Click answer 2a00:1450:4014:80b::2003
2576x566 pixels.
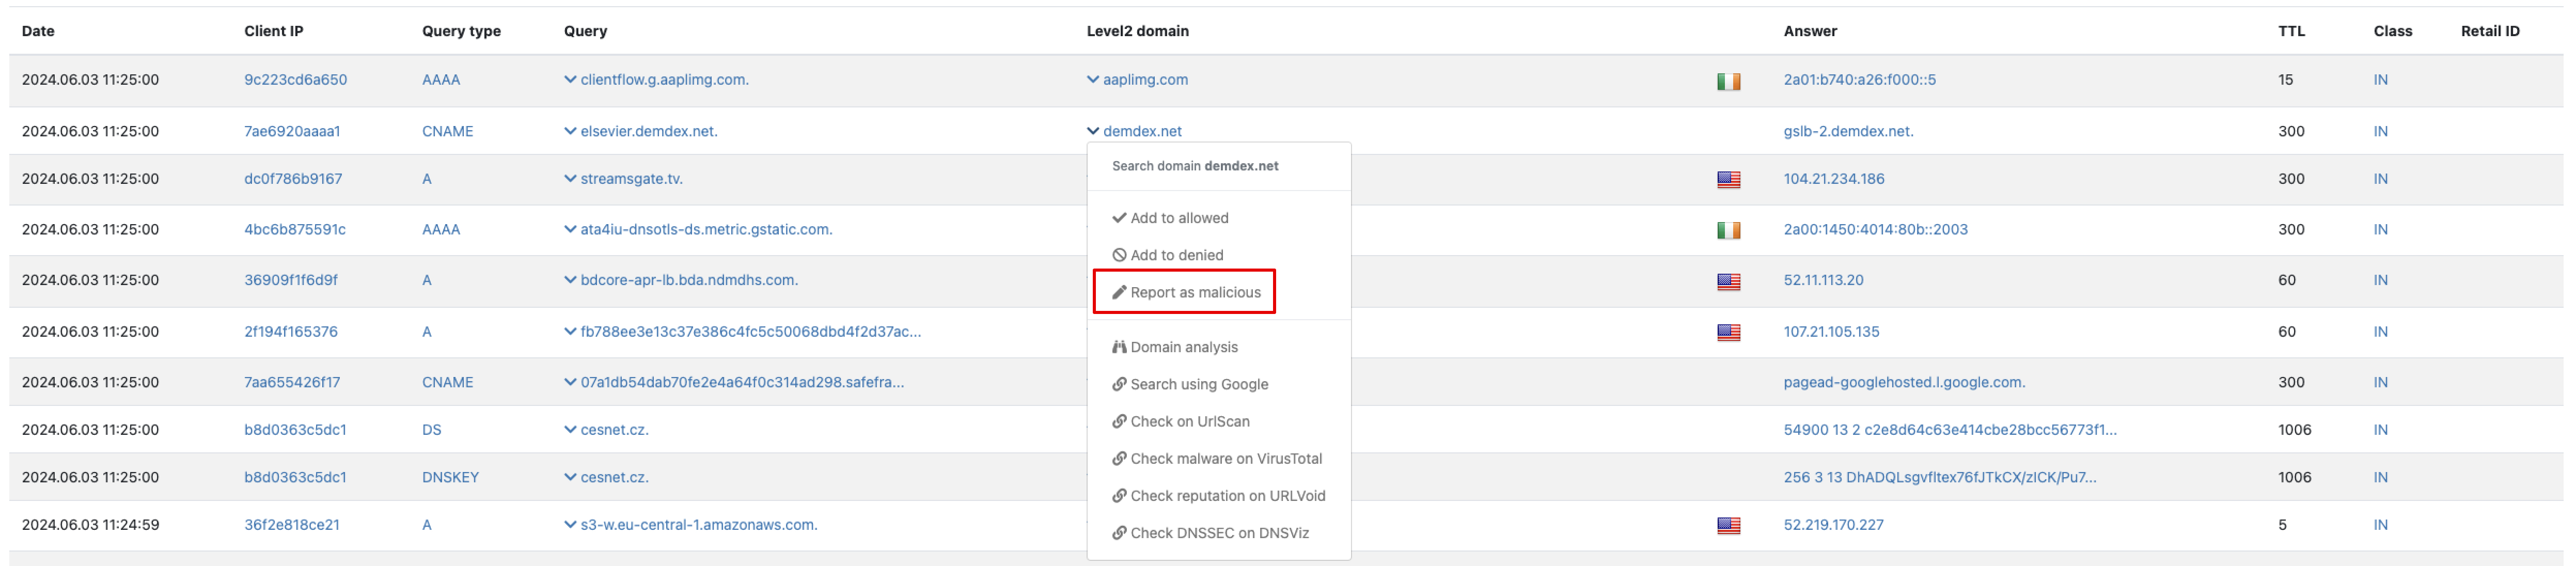(1875, 229)
